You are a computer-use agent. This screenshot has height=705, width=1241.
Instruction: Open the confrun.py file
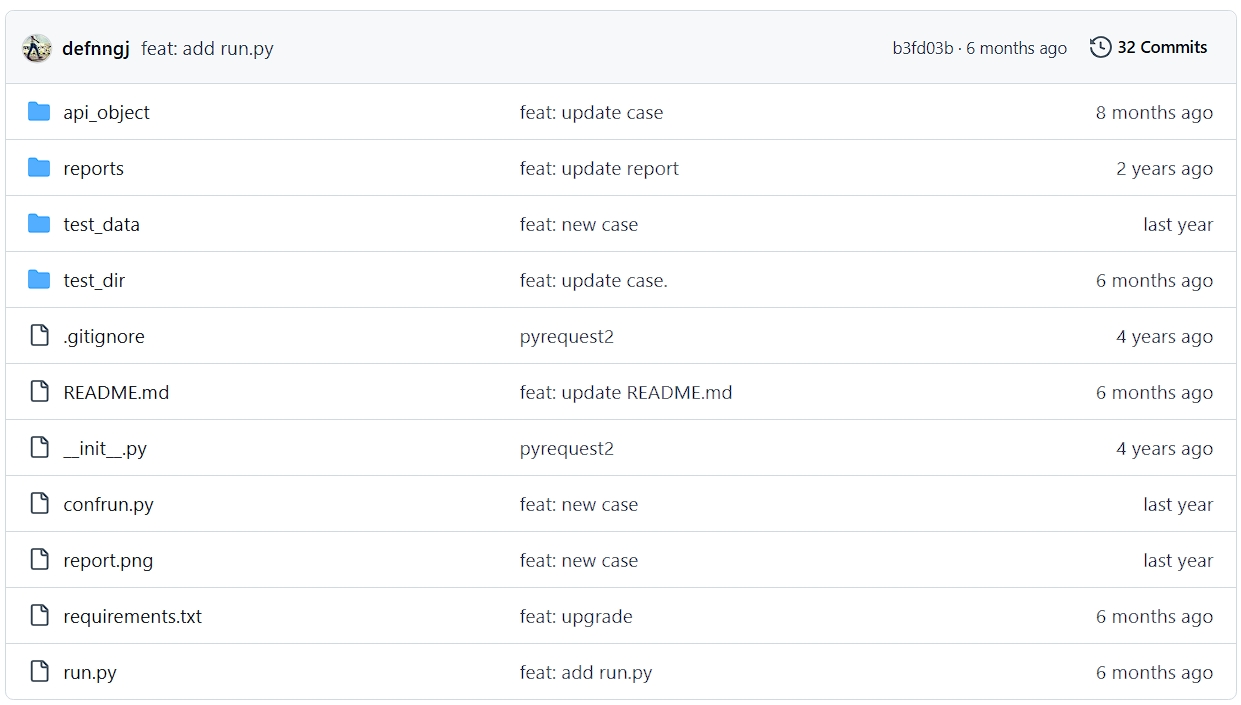[x=108, y=504]
